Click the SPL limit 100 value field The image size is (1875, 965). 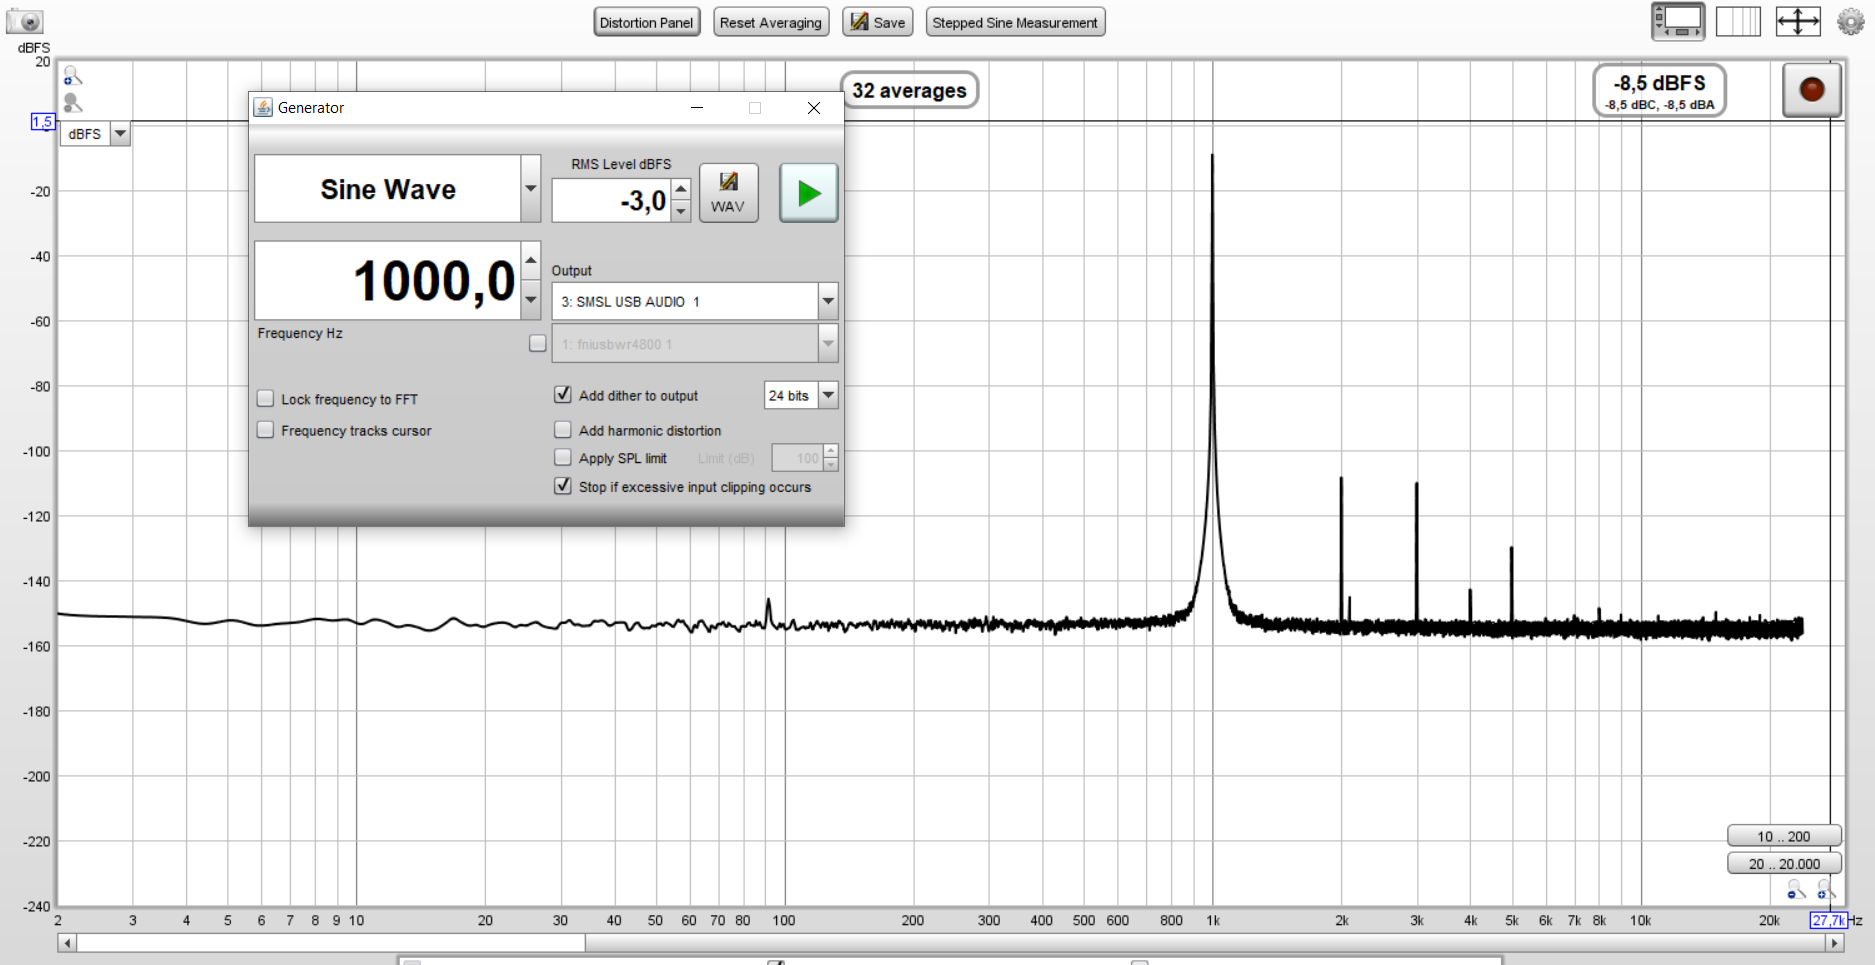[797, 458]
